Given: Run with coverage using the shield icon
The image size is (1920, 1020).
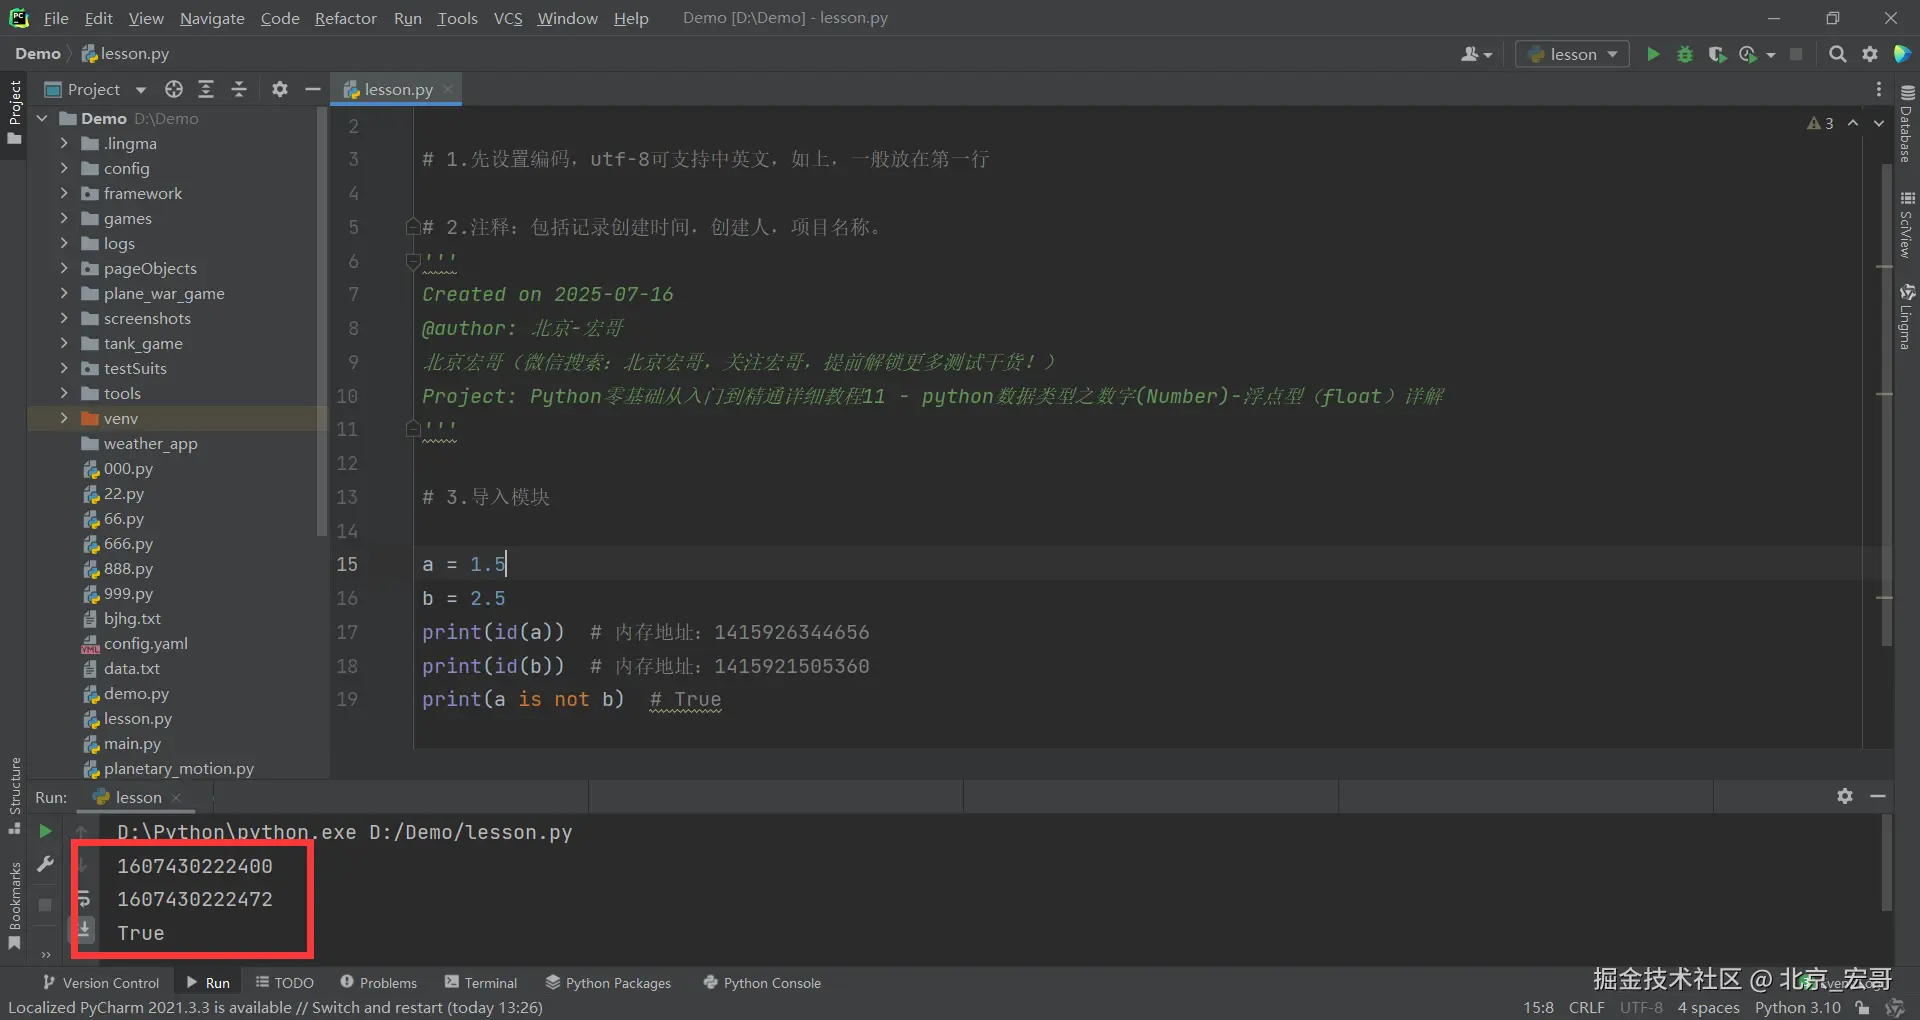Looking at the screenshot, I should pos(1717,54).
